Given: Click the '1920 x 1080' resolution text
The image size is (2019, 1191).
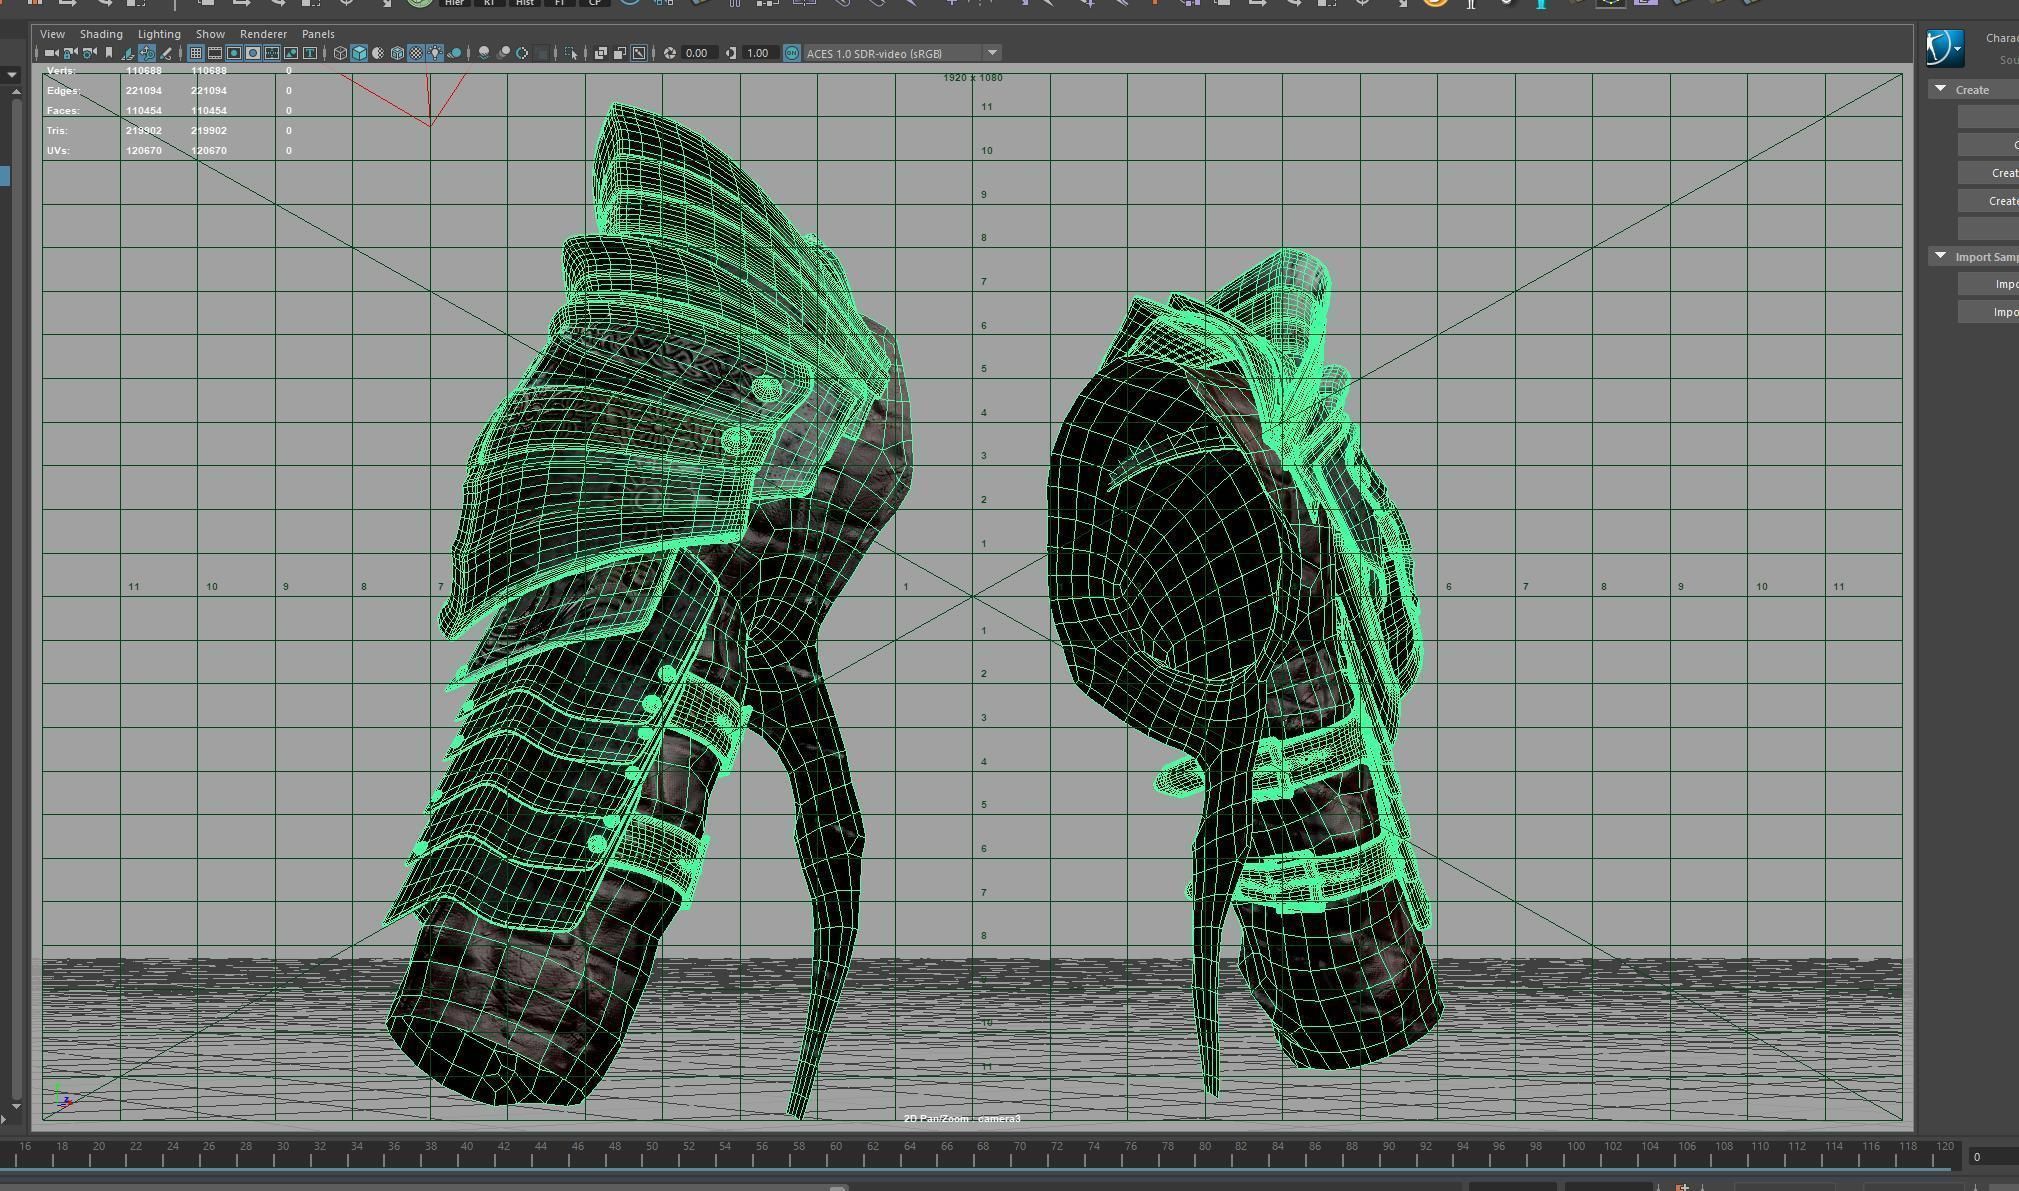Looking at the screenshot, I should (972, 77).
